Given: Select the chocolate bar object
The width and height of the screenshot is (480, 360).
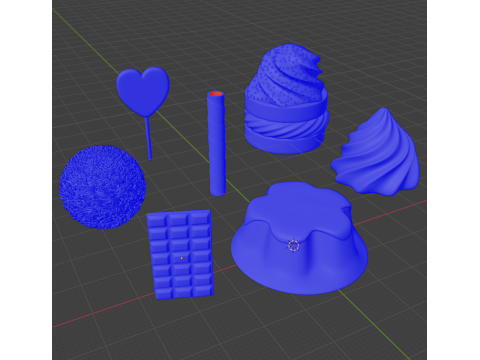Looking at the screenshot, I should point(180,254).
